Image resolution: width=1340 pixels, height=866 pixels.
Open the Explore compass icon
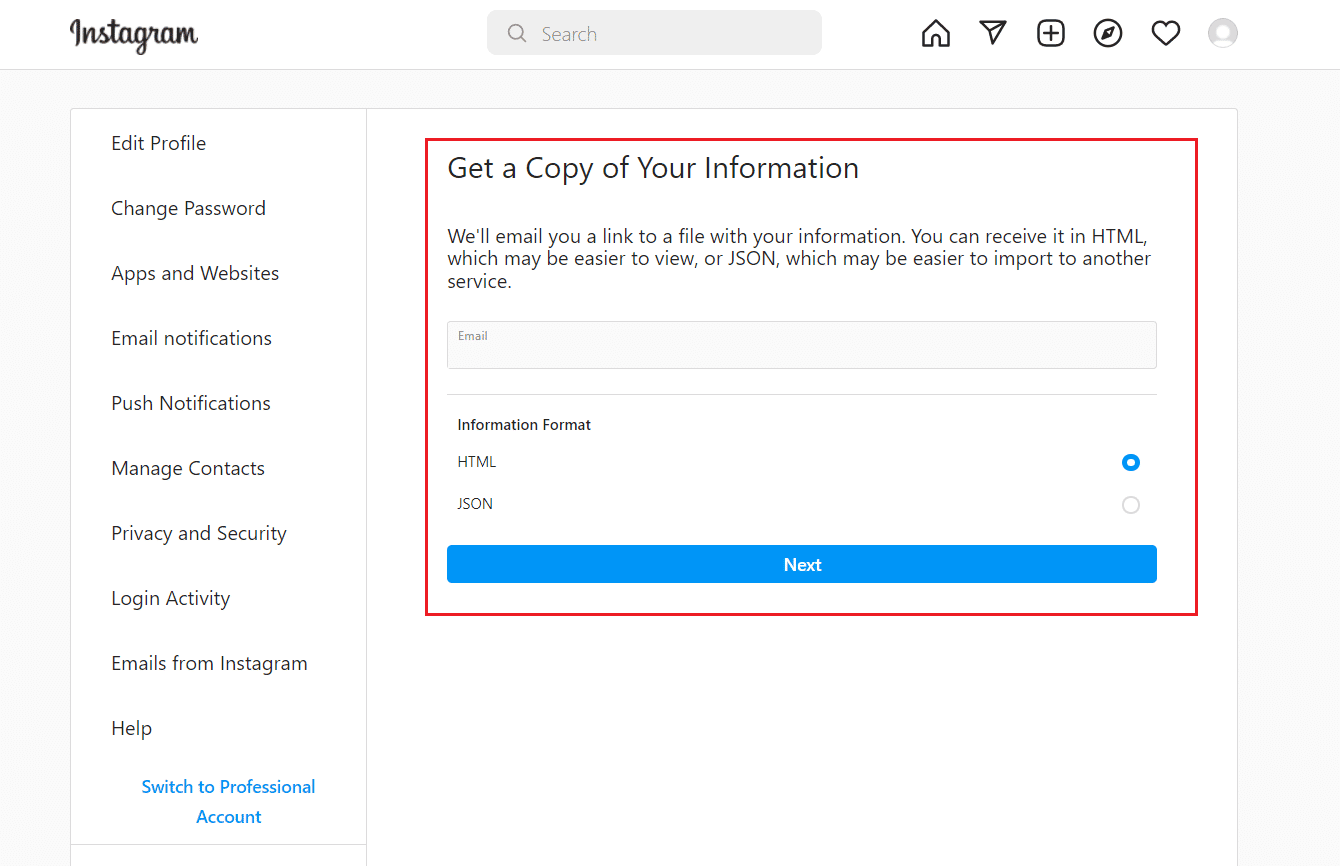(x=1108, y=32)
